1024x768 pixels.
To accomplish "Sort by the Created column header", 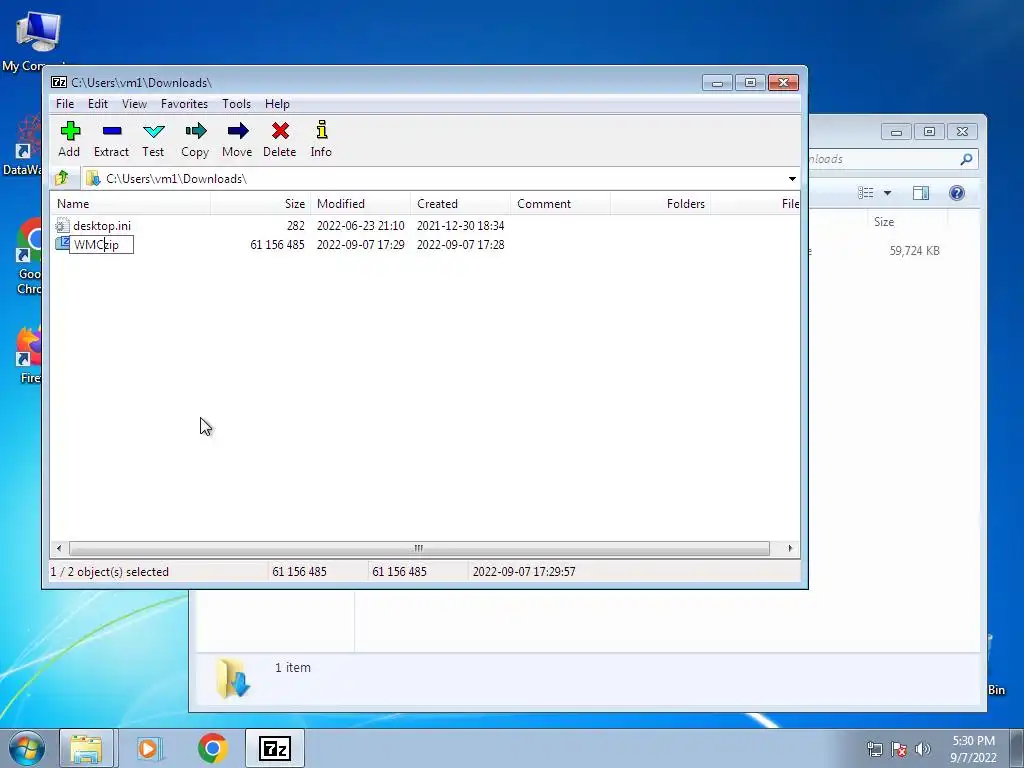I will pyautogui.click(x=461, y=204).
